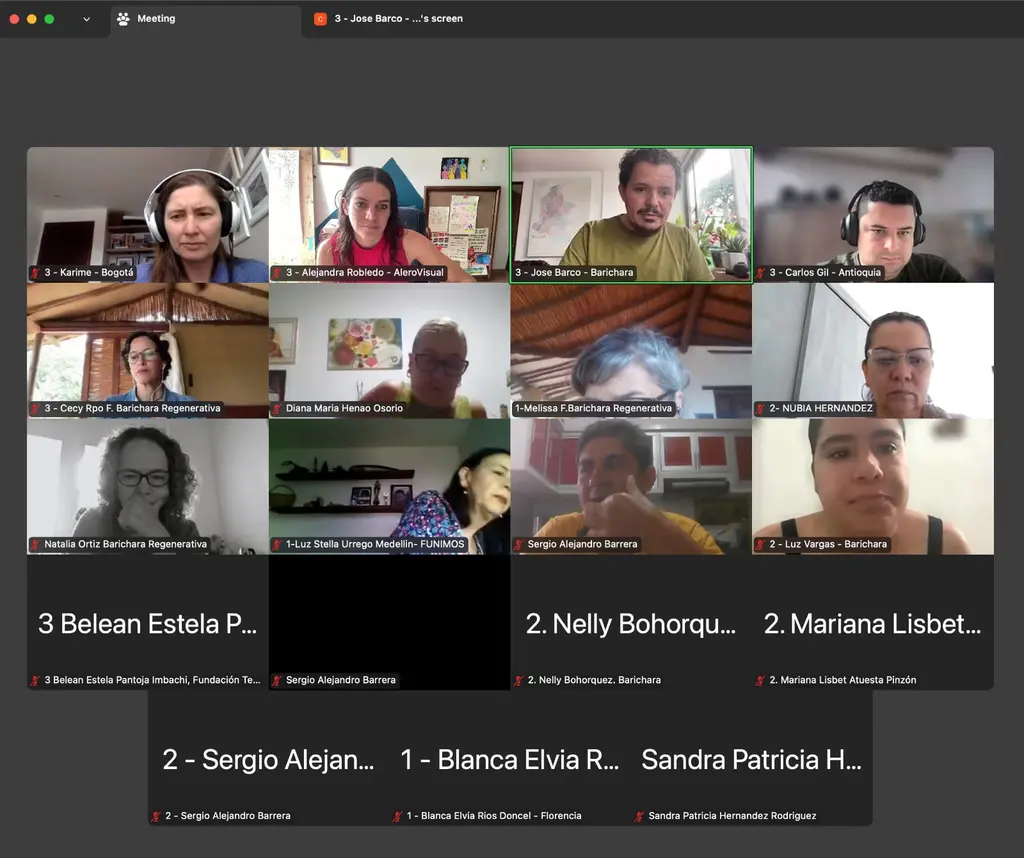The image size is (1024, 858).
Task: Click muted mic icon beside 2 - Sergio Alejandro Barrera
Action: pyautogui.click(x=157, y=816)
